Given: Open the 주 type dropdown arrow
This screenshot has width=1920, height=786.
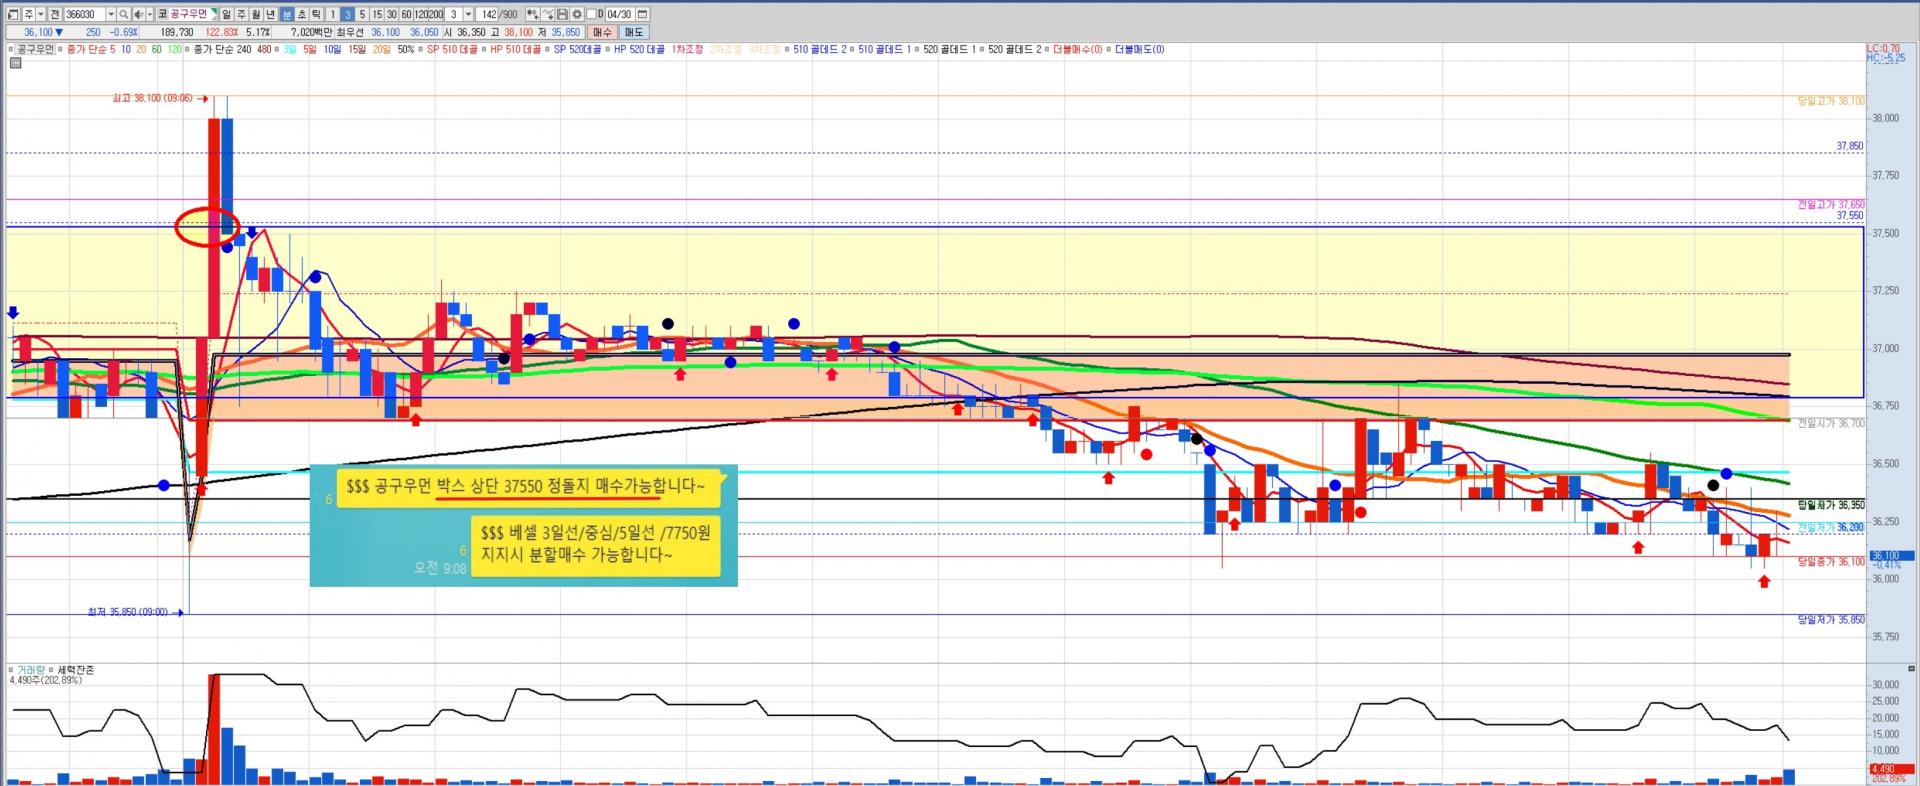Looking at the screenshot, I should [x=41, y=14].
